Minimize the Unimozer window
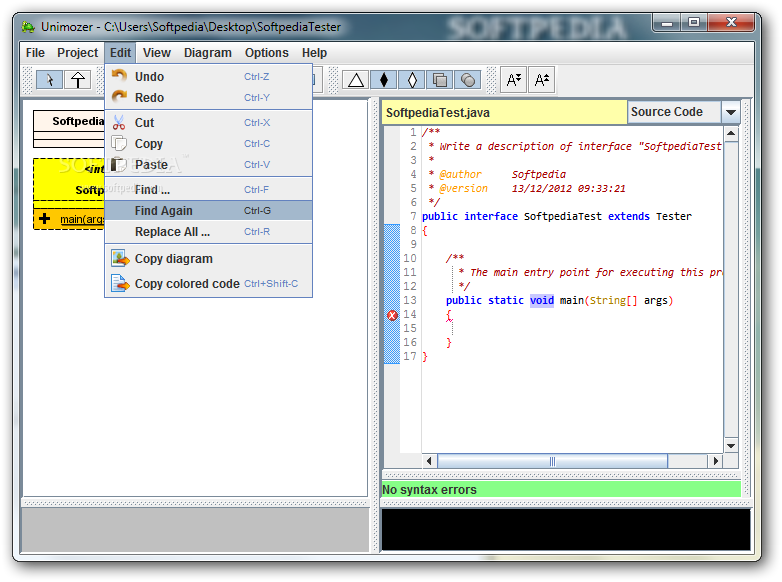Image resolution: width=782 pixels, height=582 pixels. [667, 23]
